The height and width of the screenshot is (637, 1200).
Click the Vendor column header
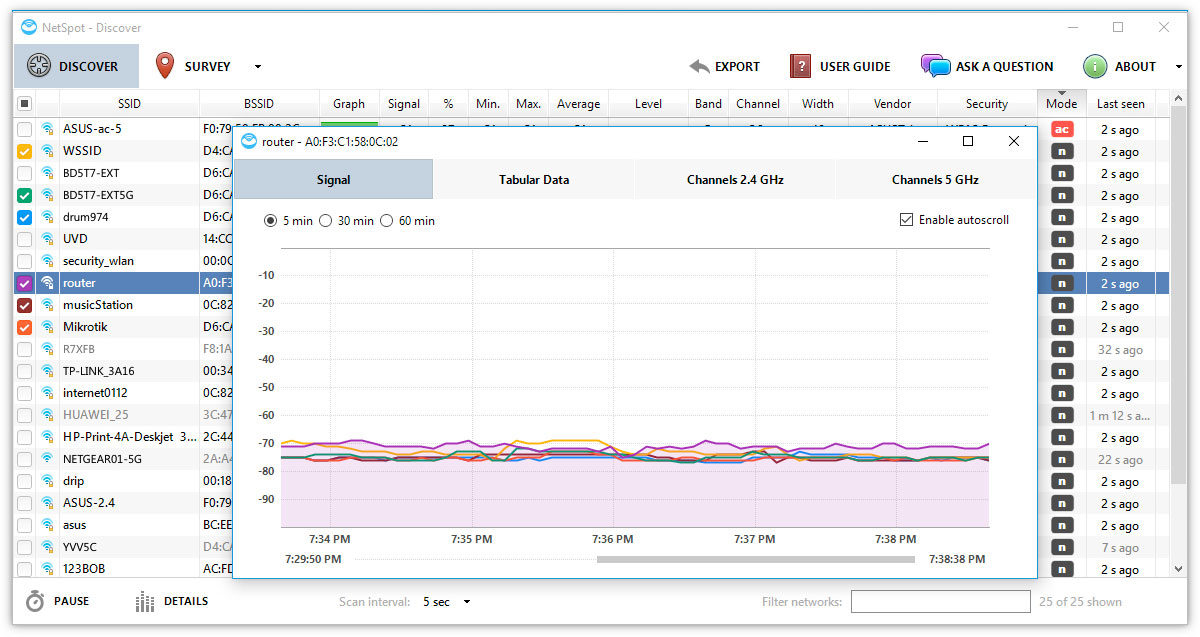(x=892, y=104)
